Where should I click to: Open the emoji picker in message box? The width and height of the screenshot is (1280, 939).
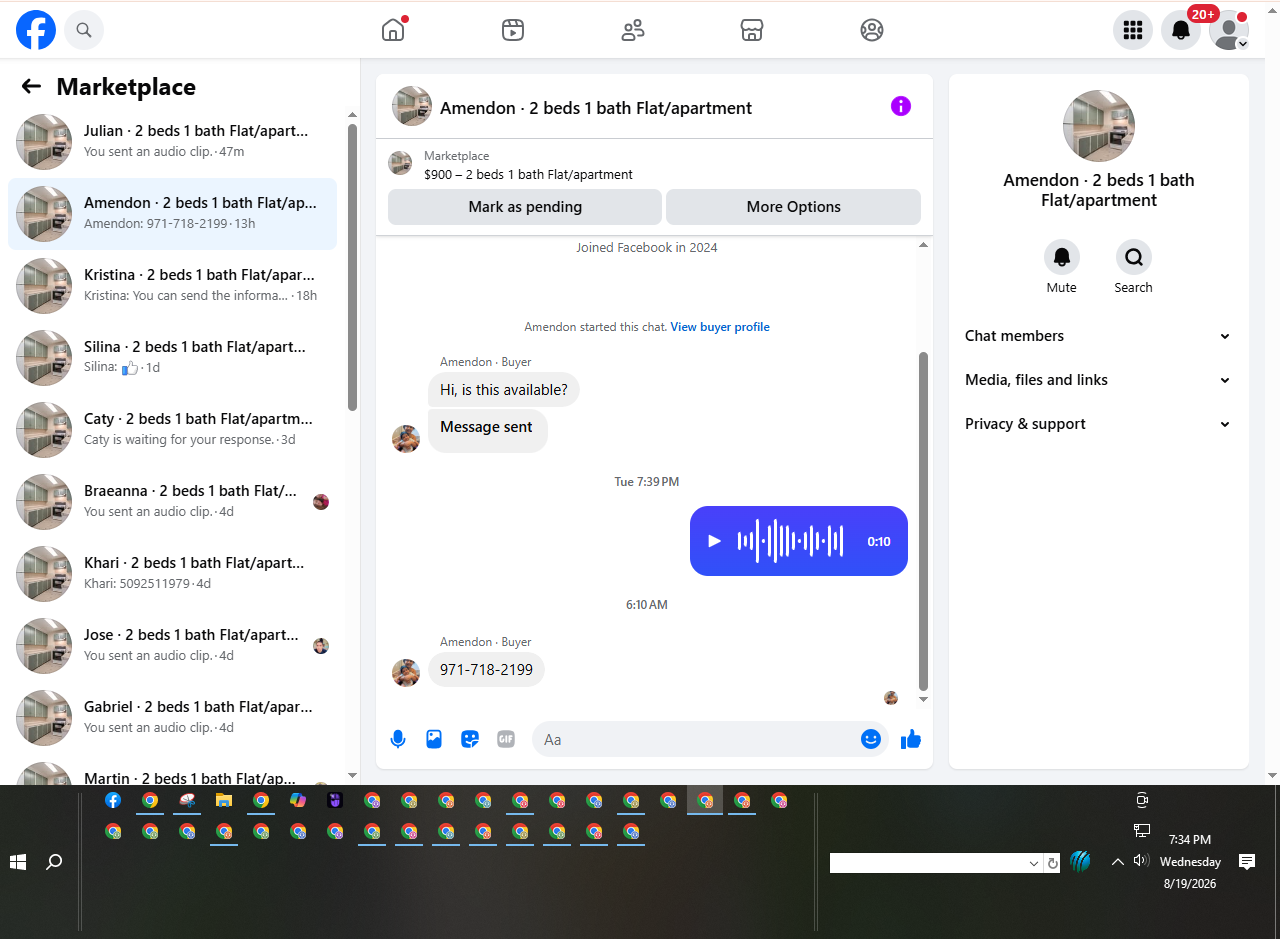[871, 739]
